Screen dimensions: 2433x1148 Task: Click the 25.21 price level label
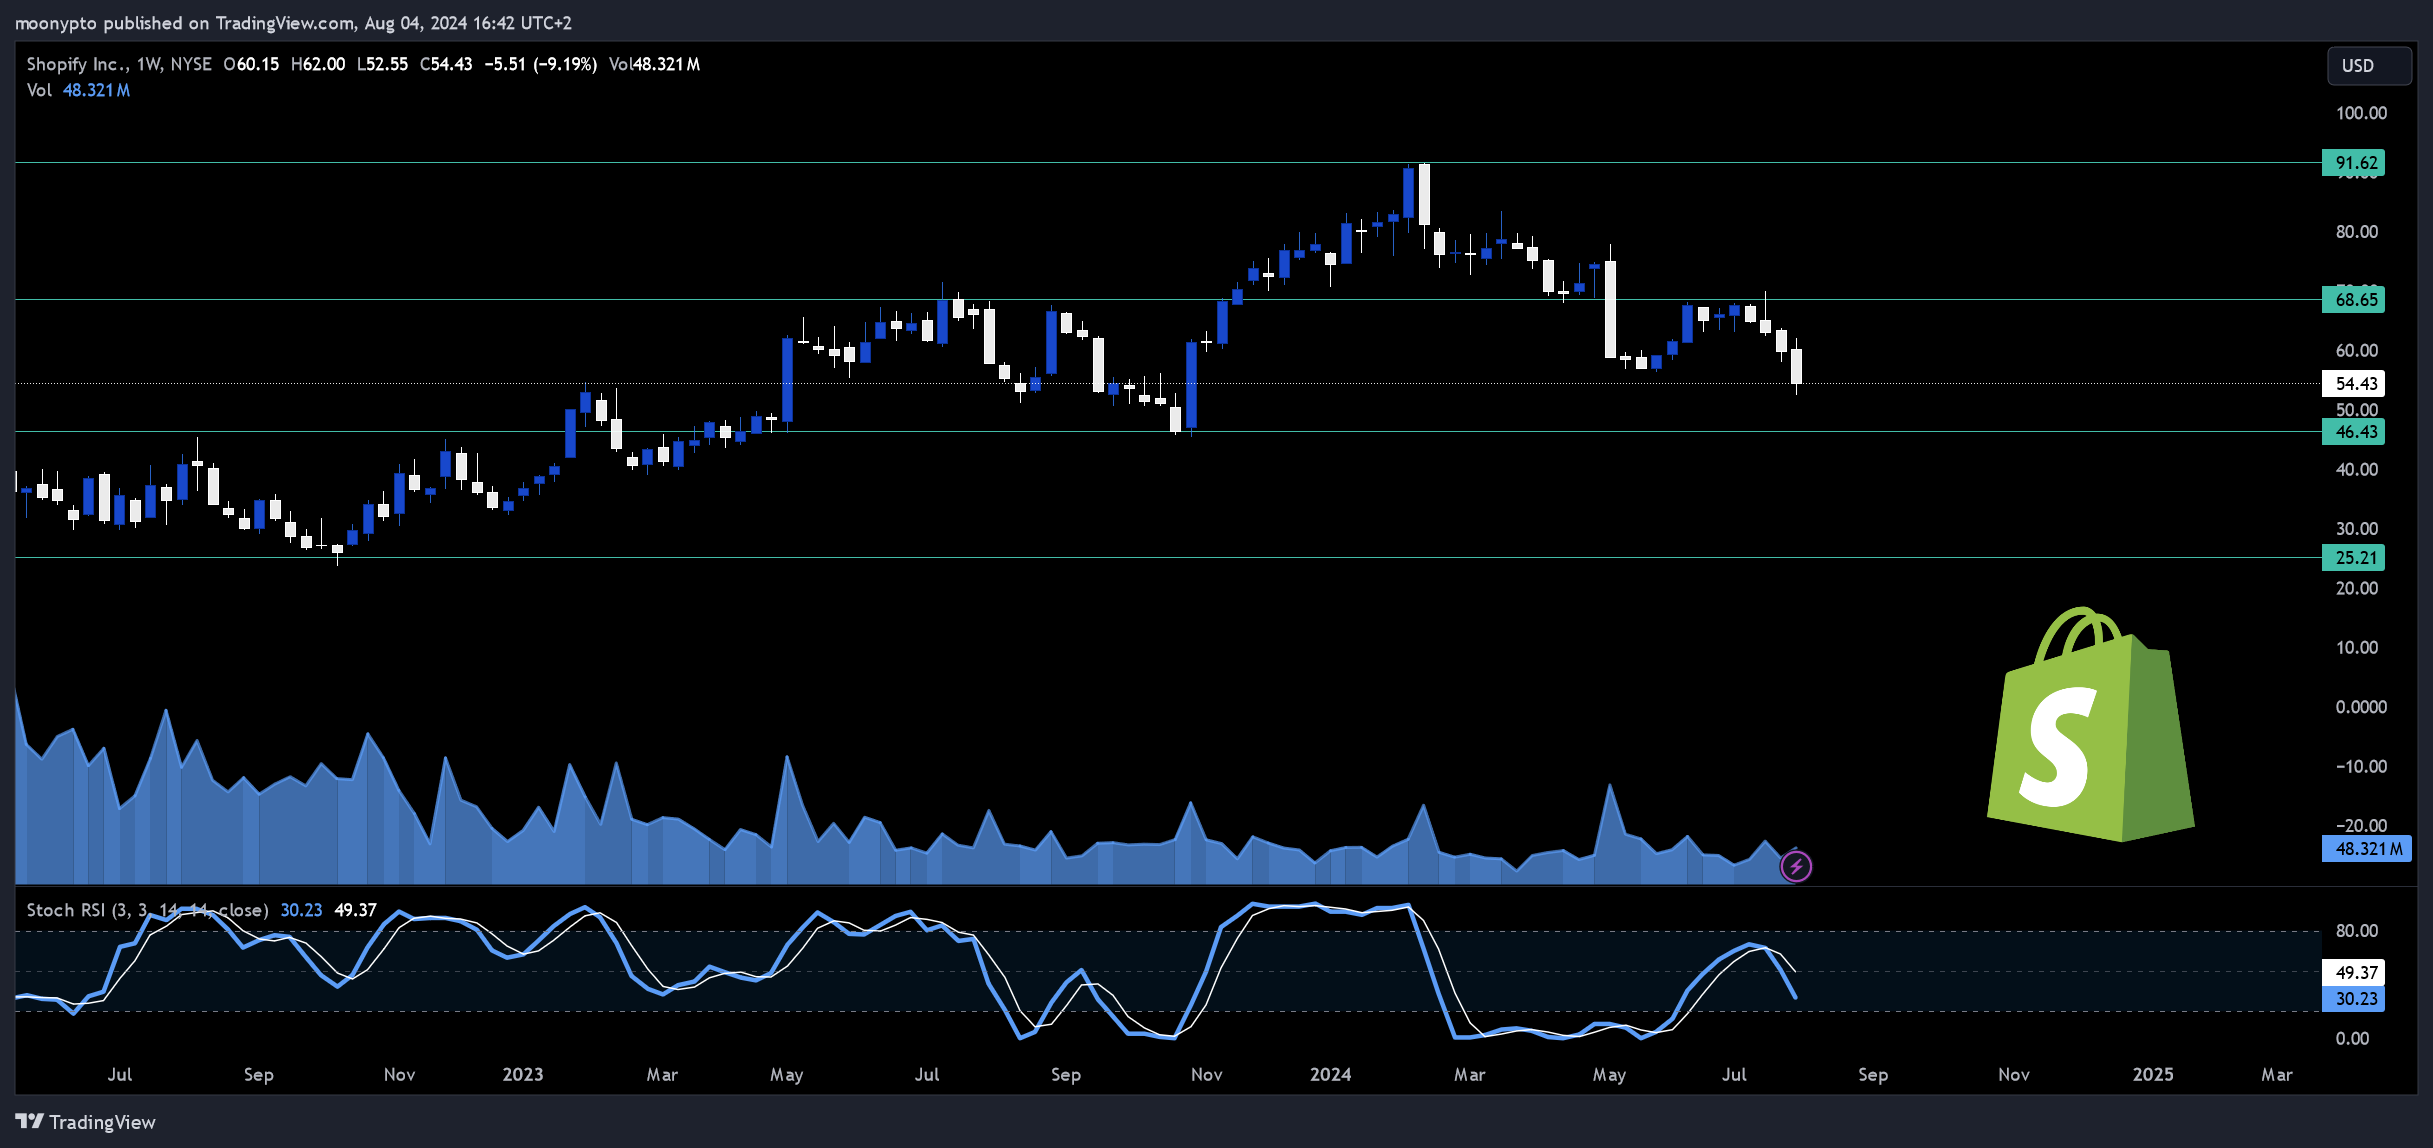pos(2353,558)
